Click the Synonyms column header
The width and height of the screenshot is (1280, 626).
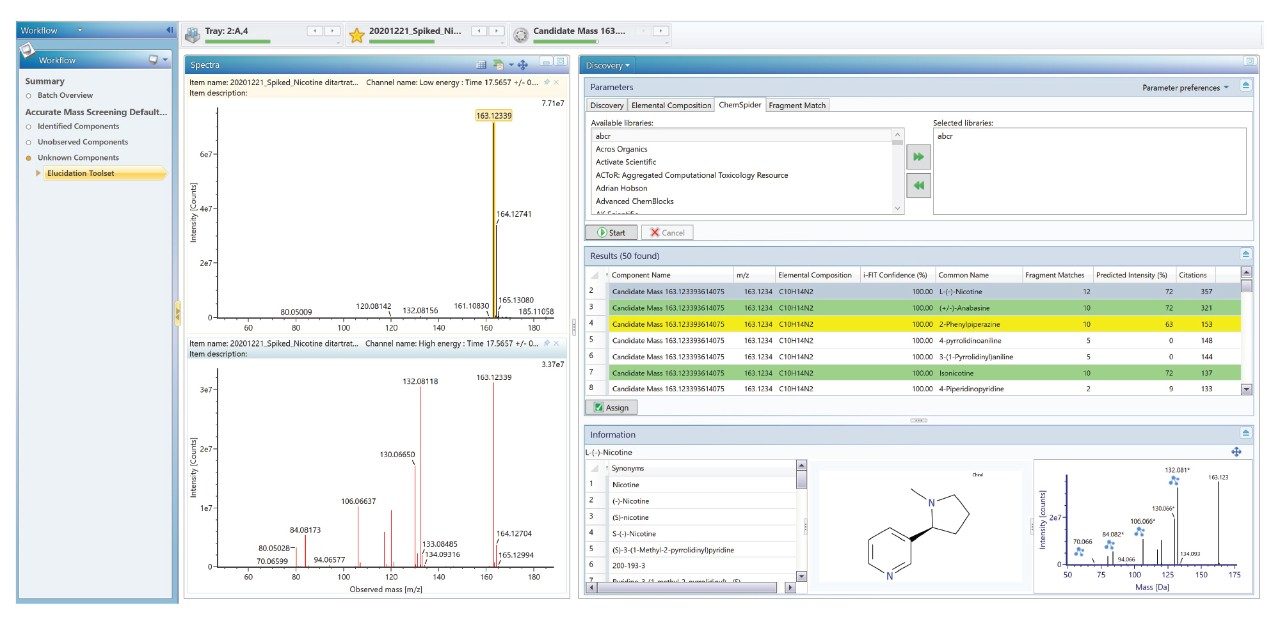(x=700, y=468)
